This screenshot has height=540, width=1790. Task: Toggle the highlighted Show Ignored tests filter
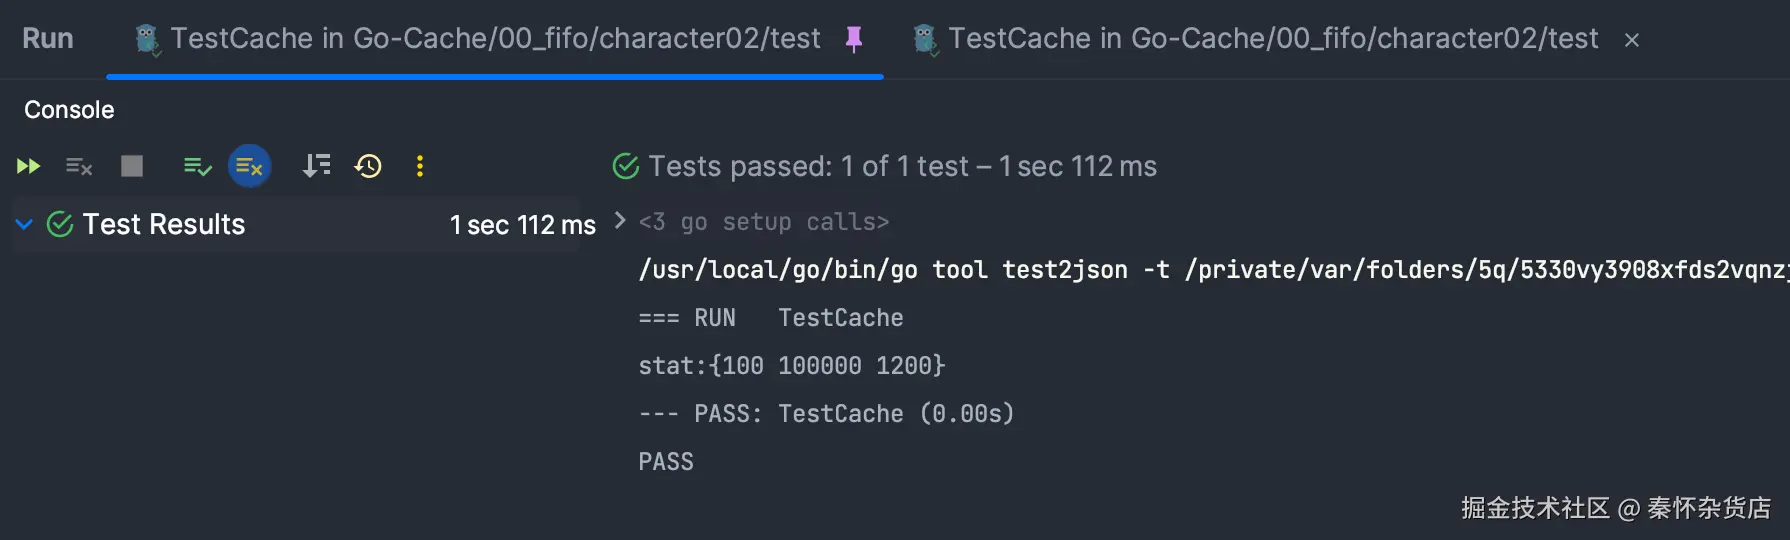(249, 166)
